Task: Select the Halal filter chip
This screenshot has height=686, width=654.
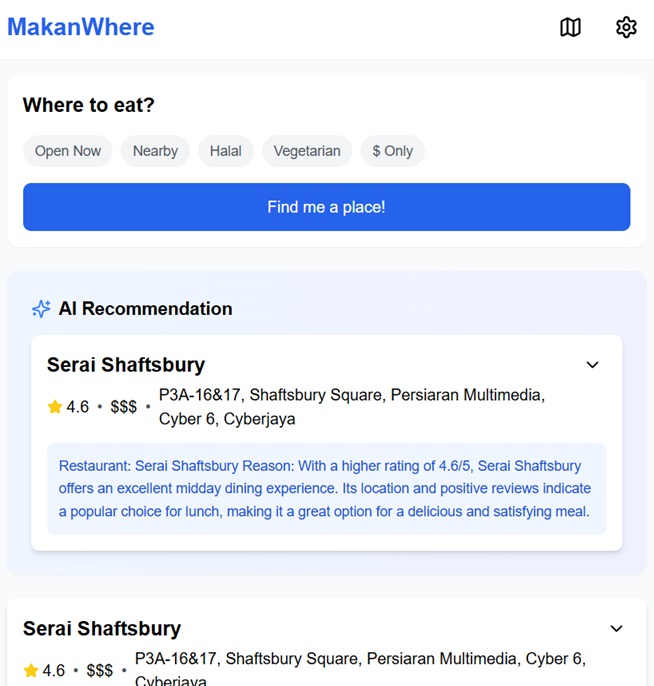Action: (226, 151)
